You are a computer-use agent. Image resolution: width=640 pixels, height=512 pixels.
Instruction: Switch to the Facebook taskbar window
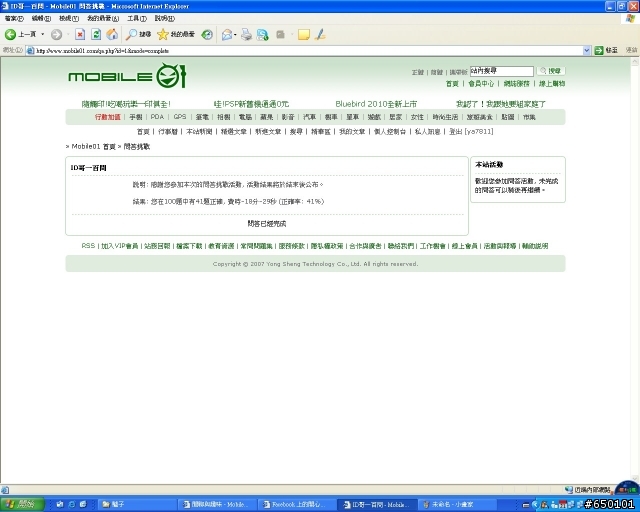click(x=298, y=505)
